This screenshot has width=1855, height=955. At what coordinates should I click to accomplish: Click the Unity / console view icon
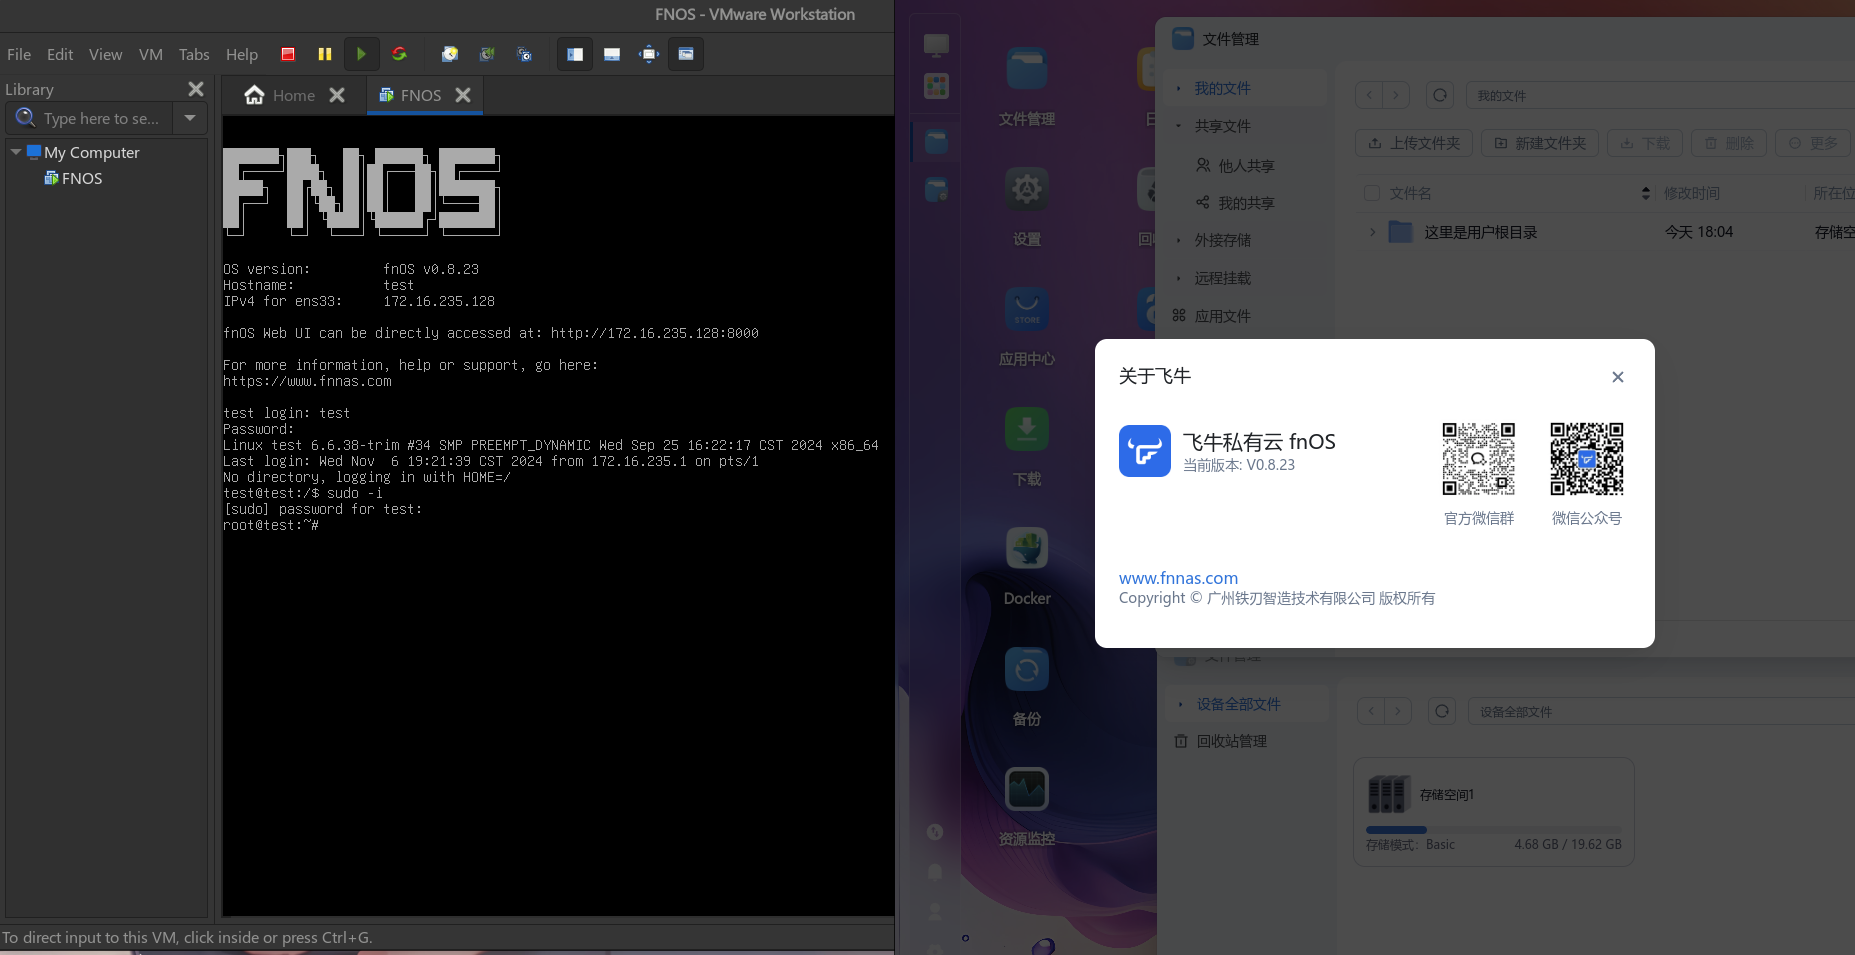(x=686, y=54)
